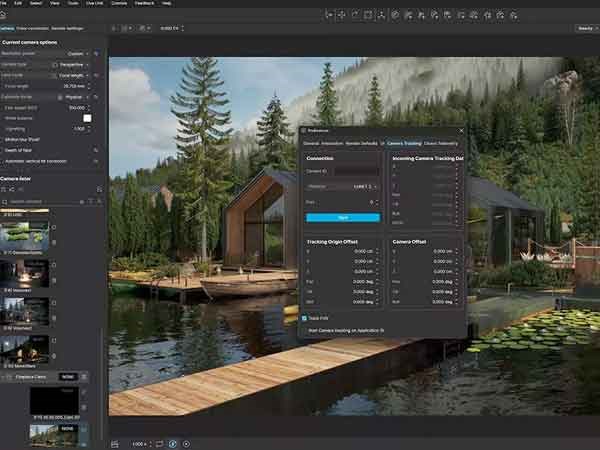Screen dimensions: 600x450
Task: Toggle the Track FOV checkbox
Action: [x=305, y=318]
